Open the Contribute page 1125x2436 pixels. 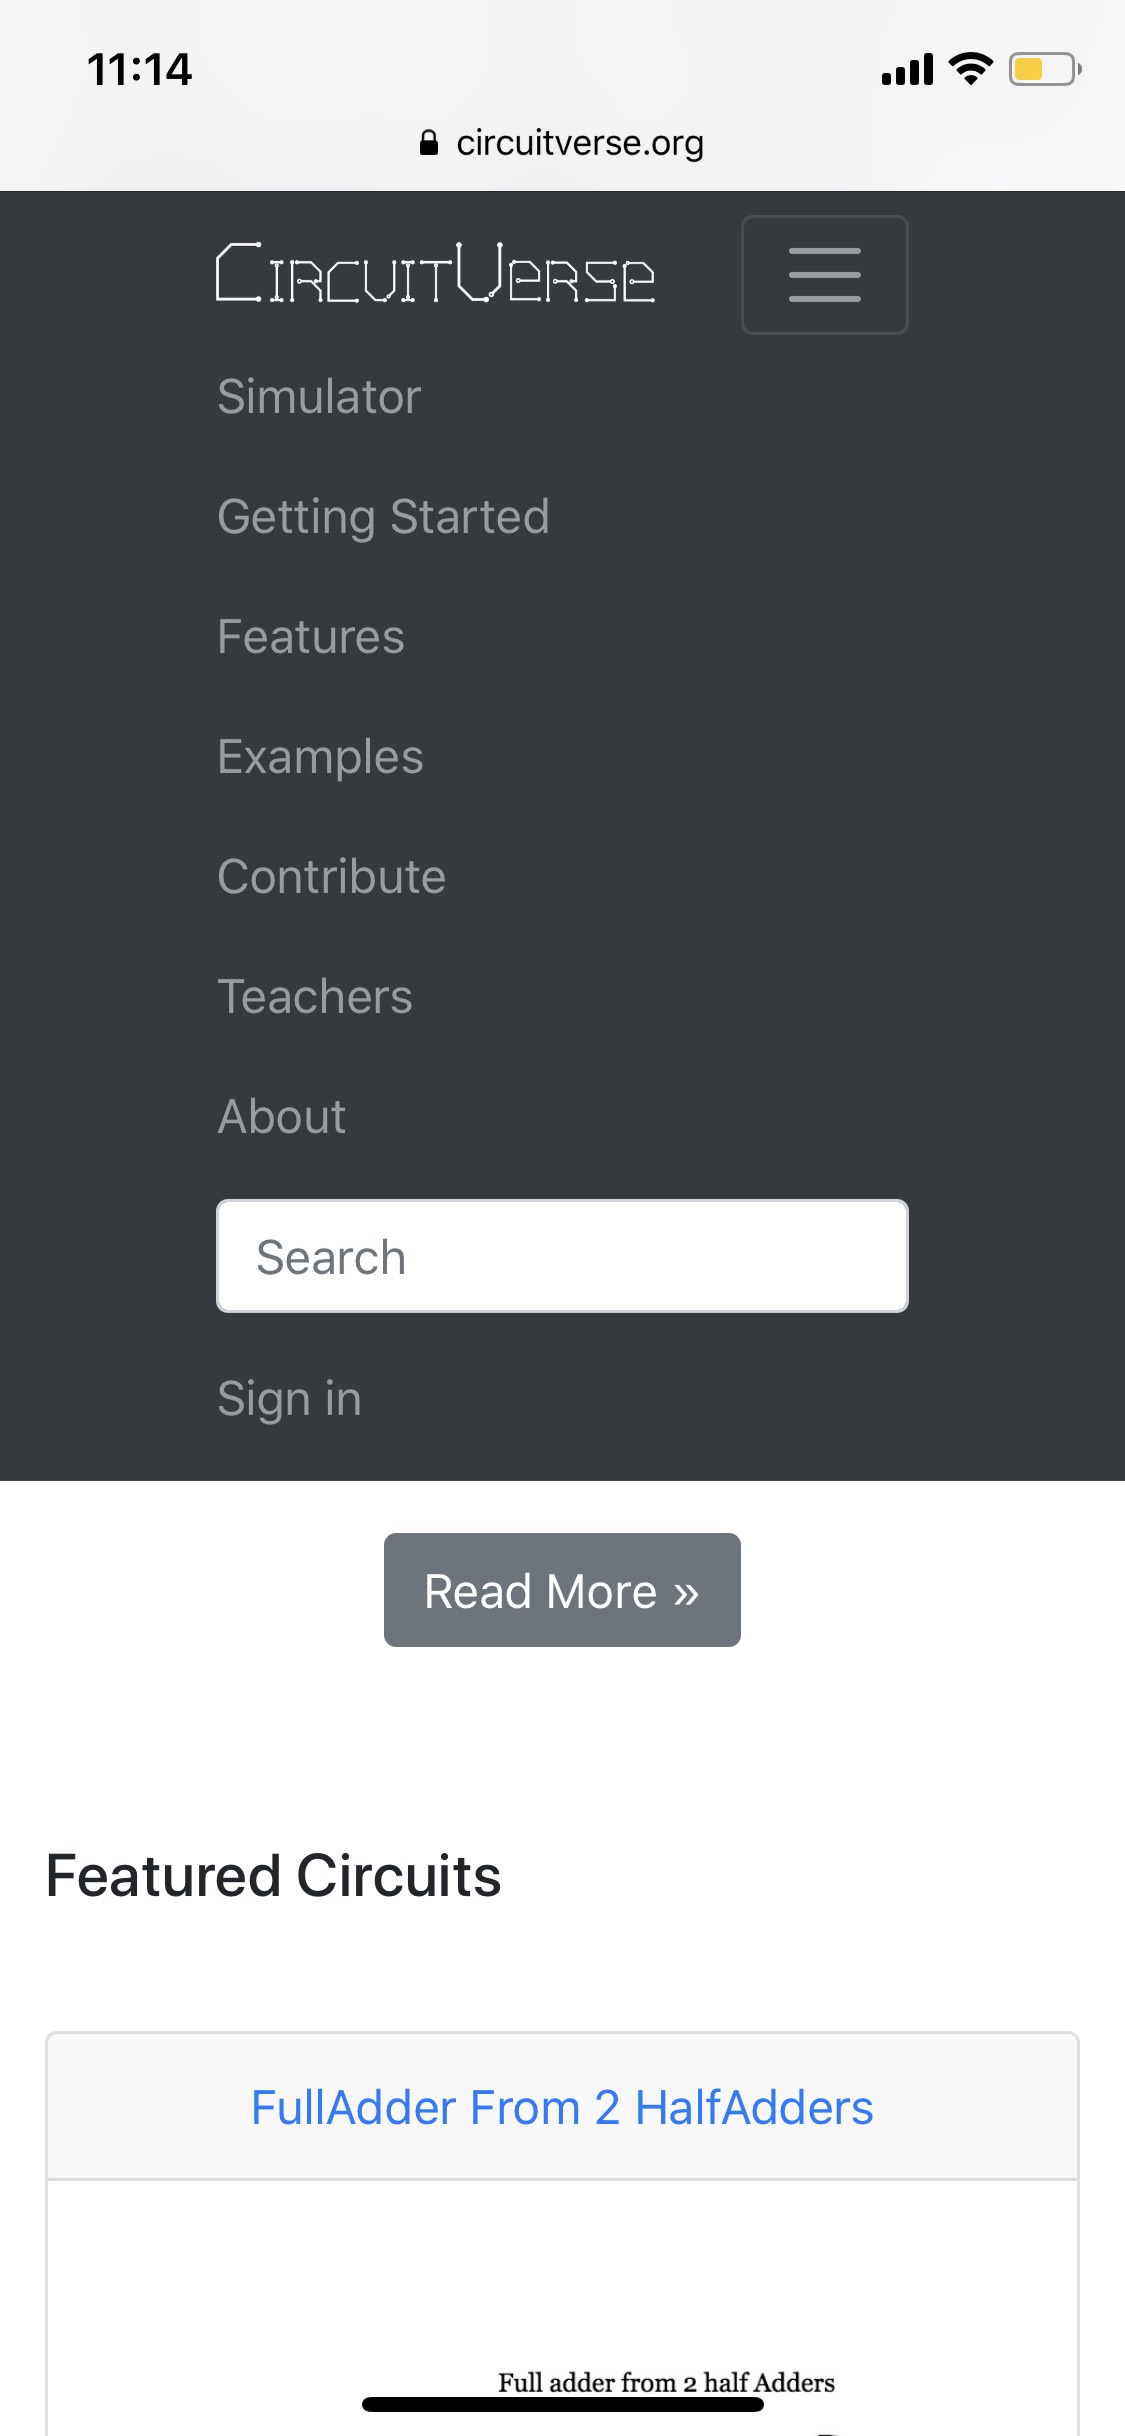coord(331,876)
